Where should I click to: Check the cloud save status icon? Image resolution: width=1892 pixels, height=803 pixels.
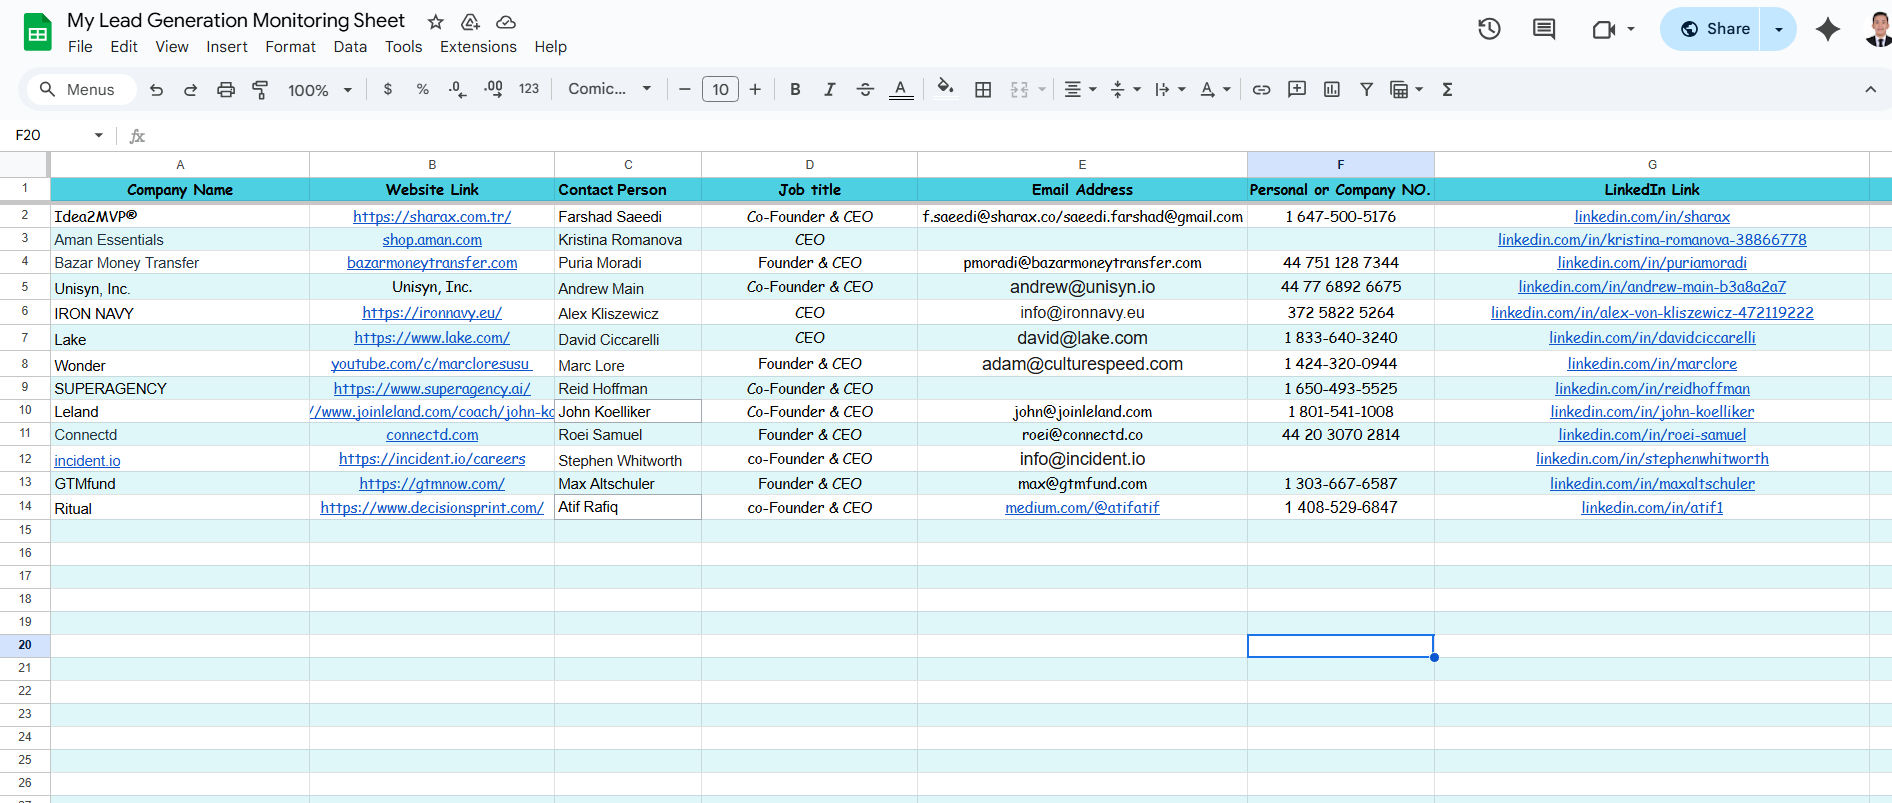click(x=506, y=22)
